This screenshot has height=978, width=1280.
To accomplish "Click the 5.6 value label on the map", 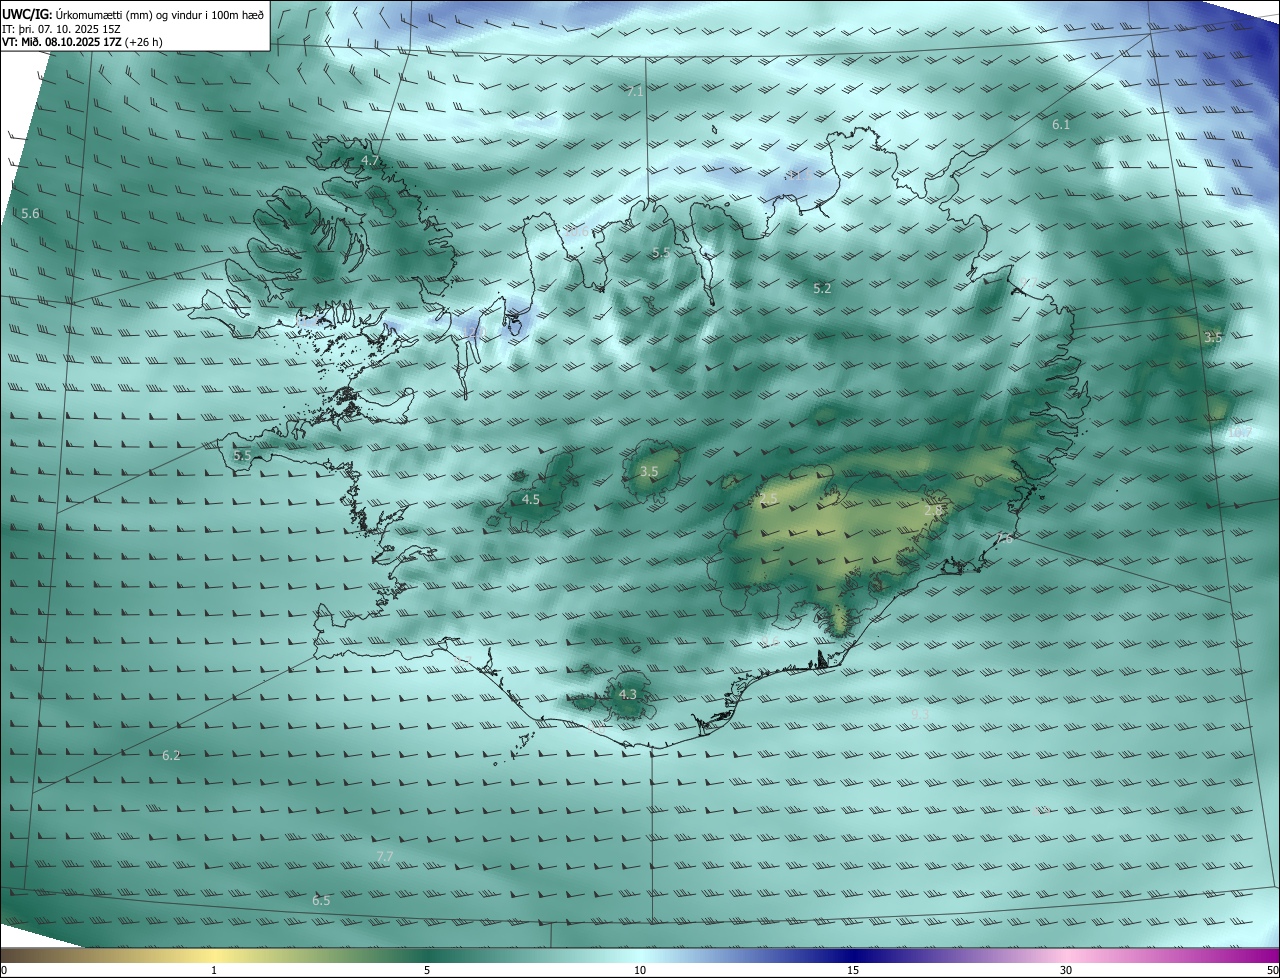I will (x=30, y=214).
